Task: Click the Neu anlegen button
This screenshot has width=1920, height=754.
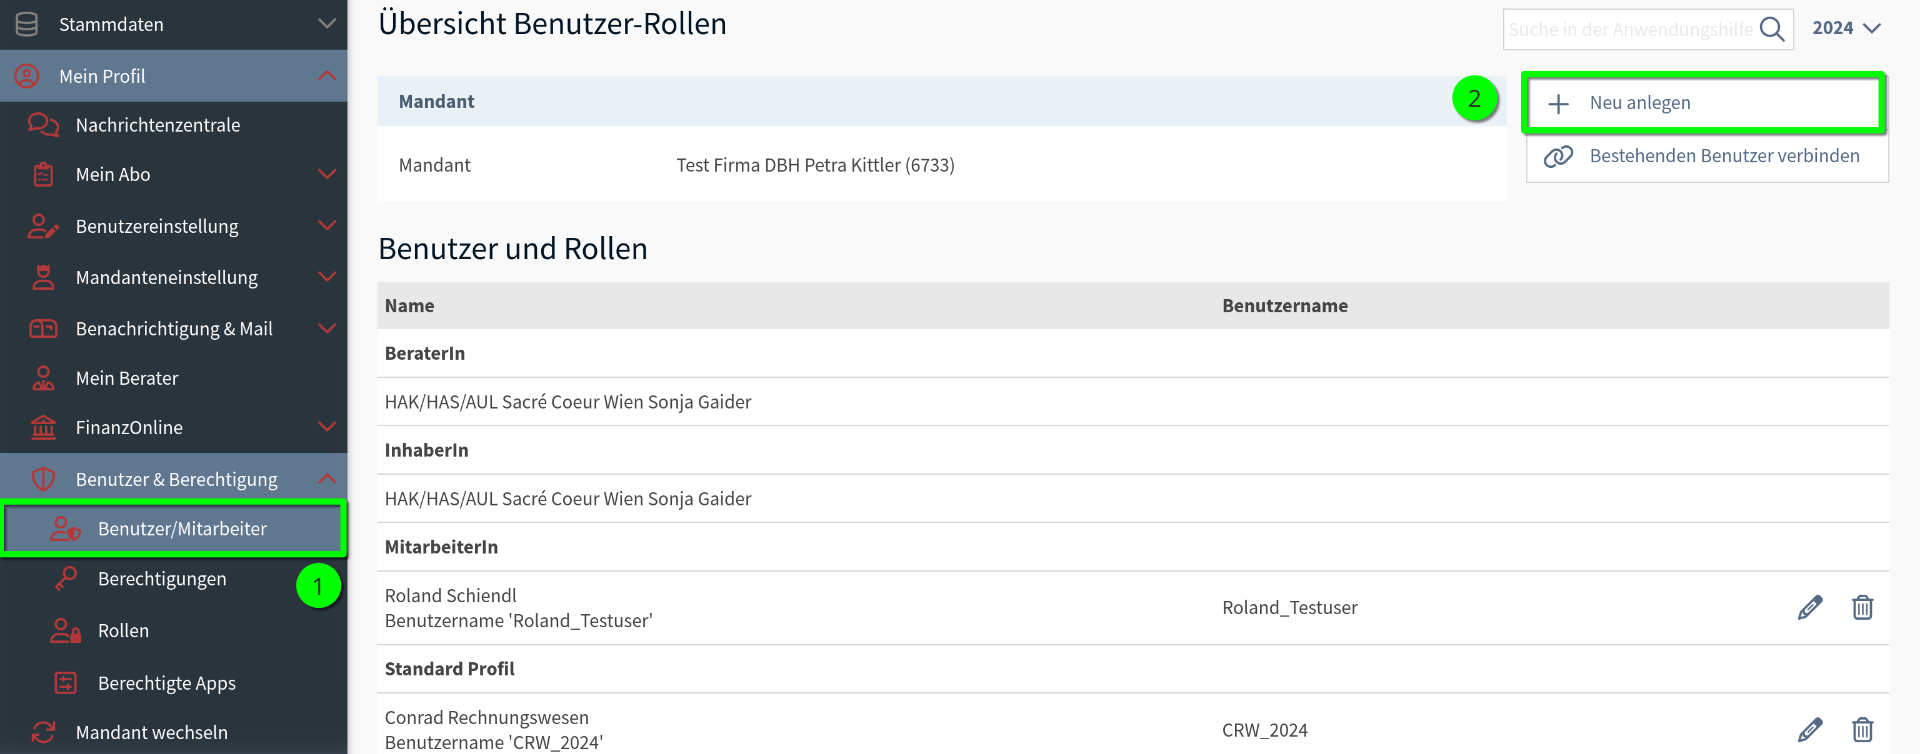Action: 1703,103
